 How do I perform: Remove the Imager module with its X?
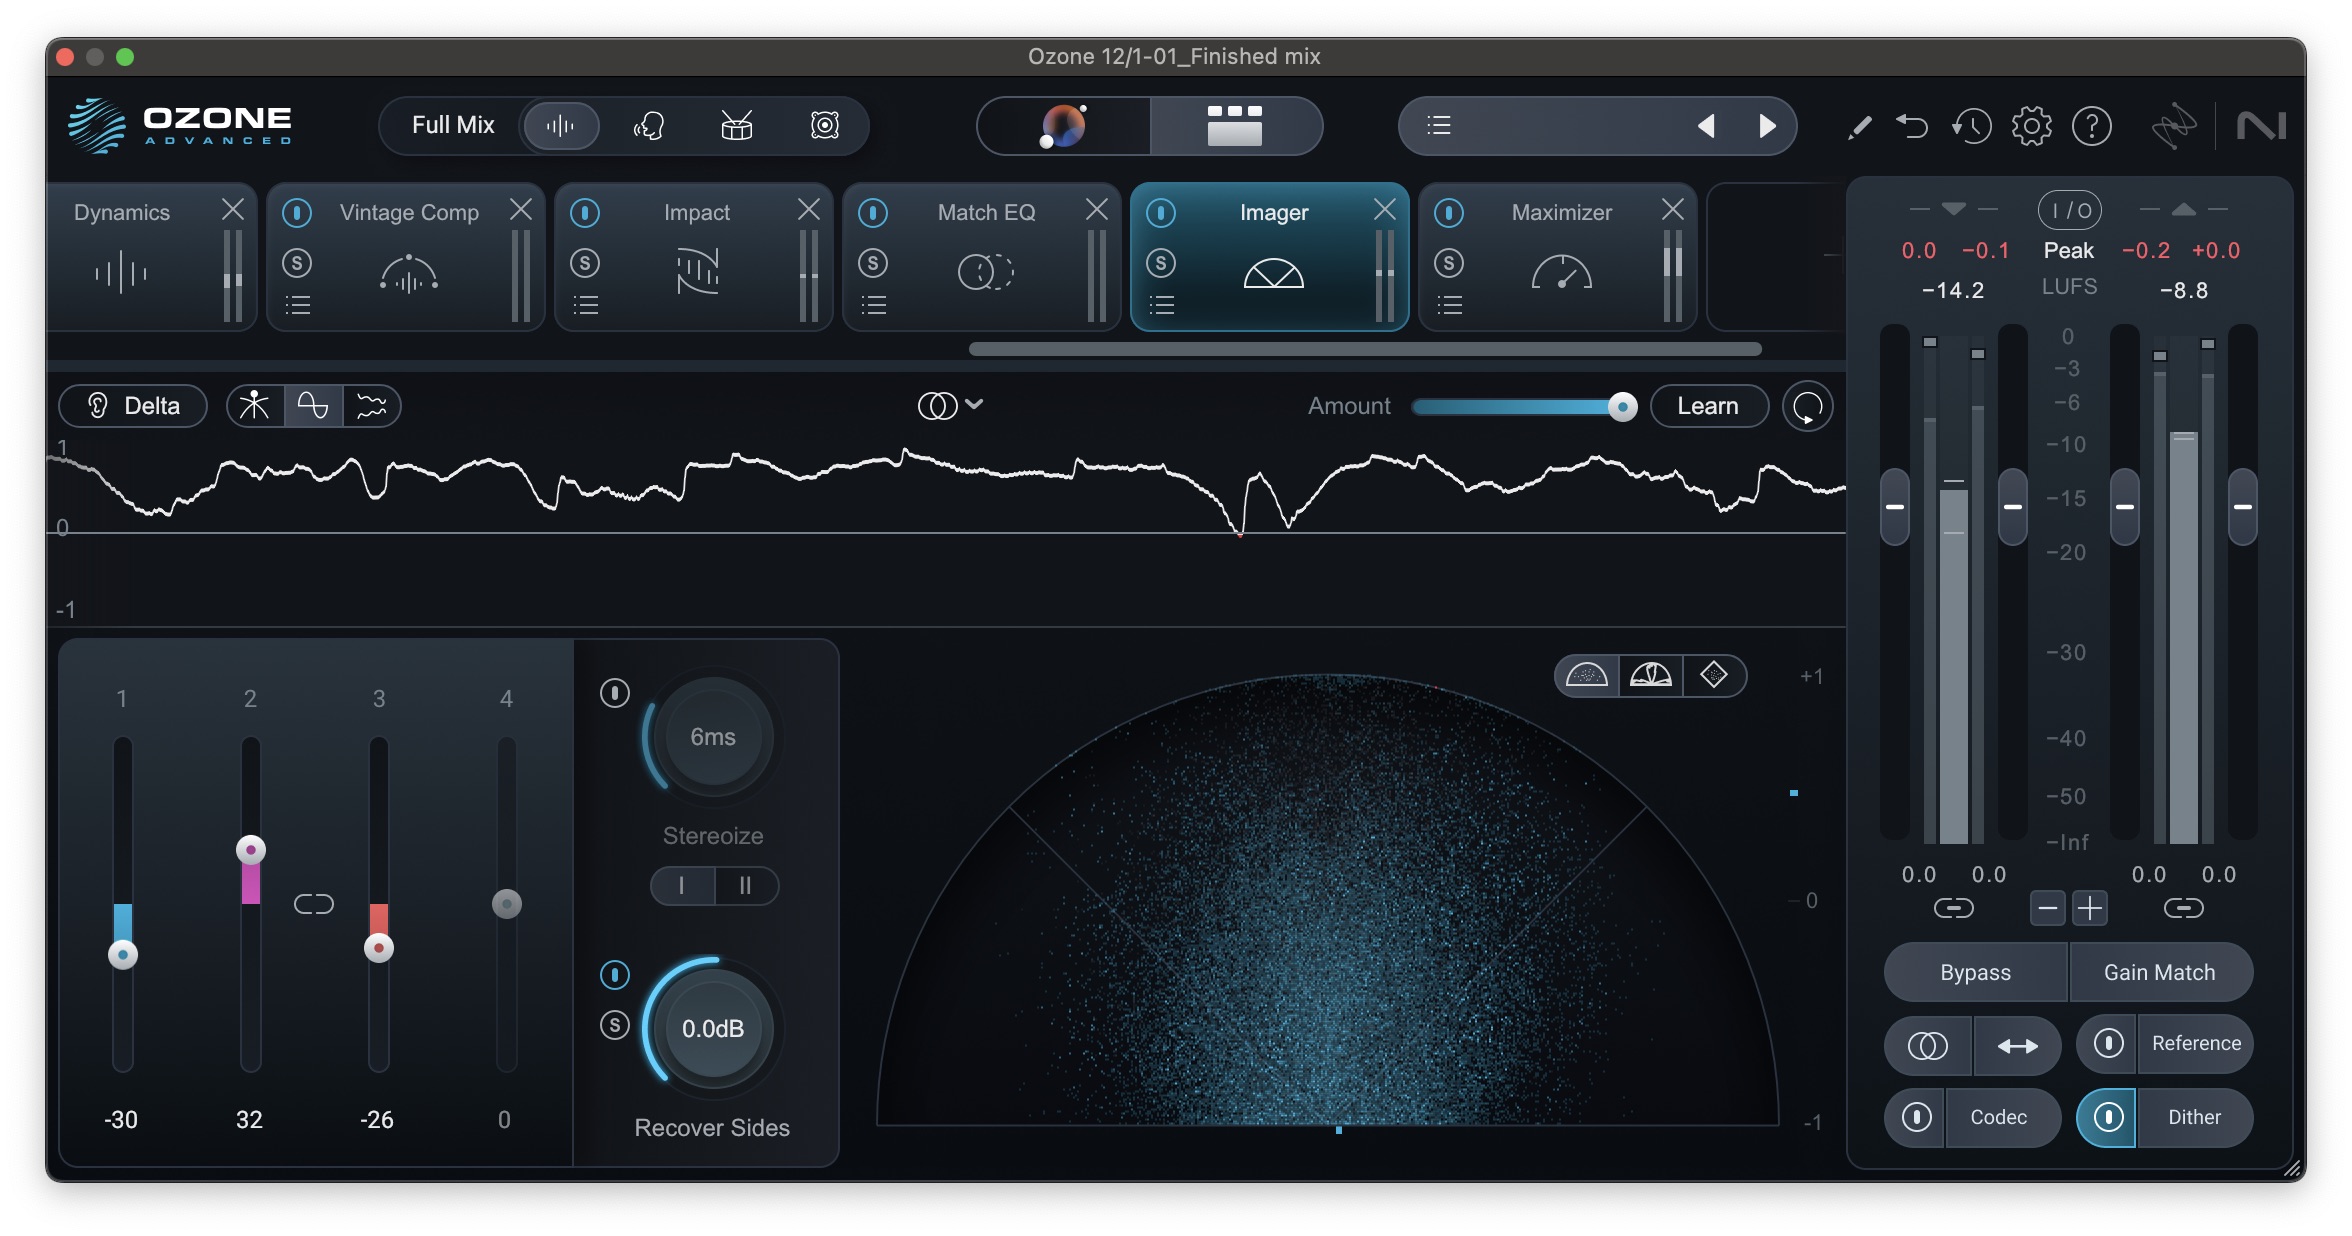click(1385, 209)
